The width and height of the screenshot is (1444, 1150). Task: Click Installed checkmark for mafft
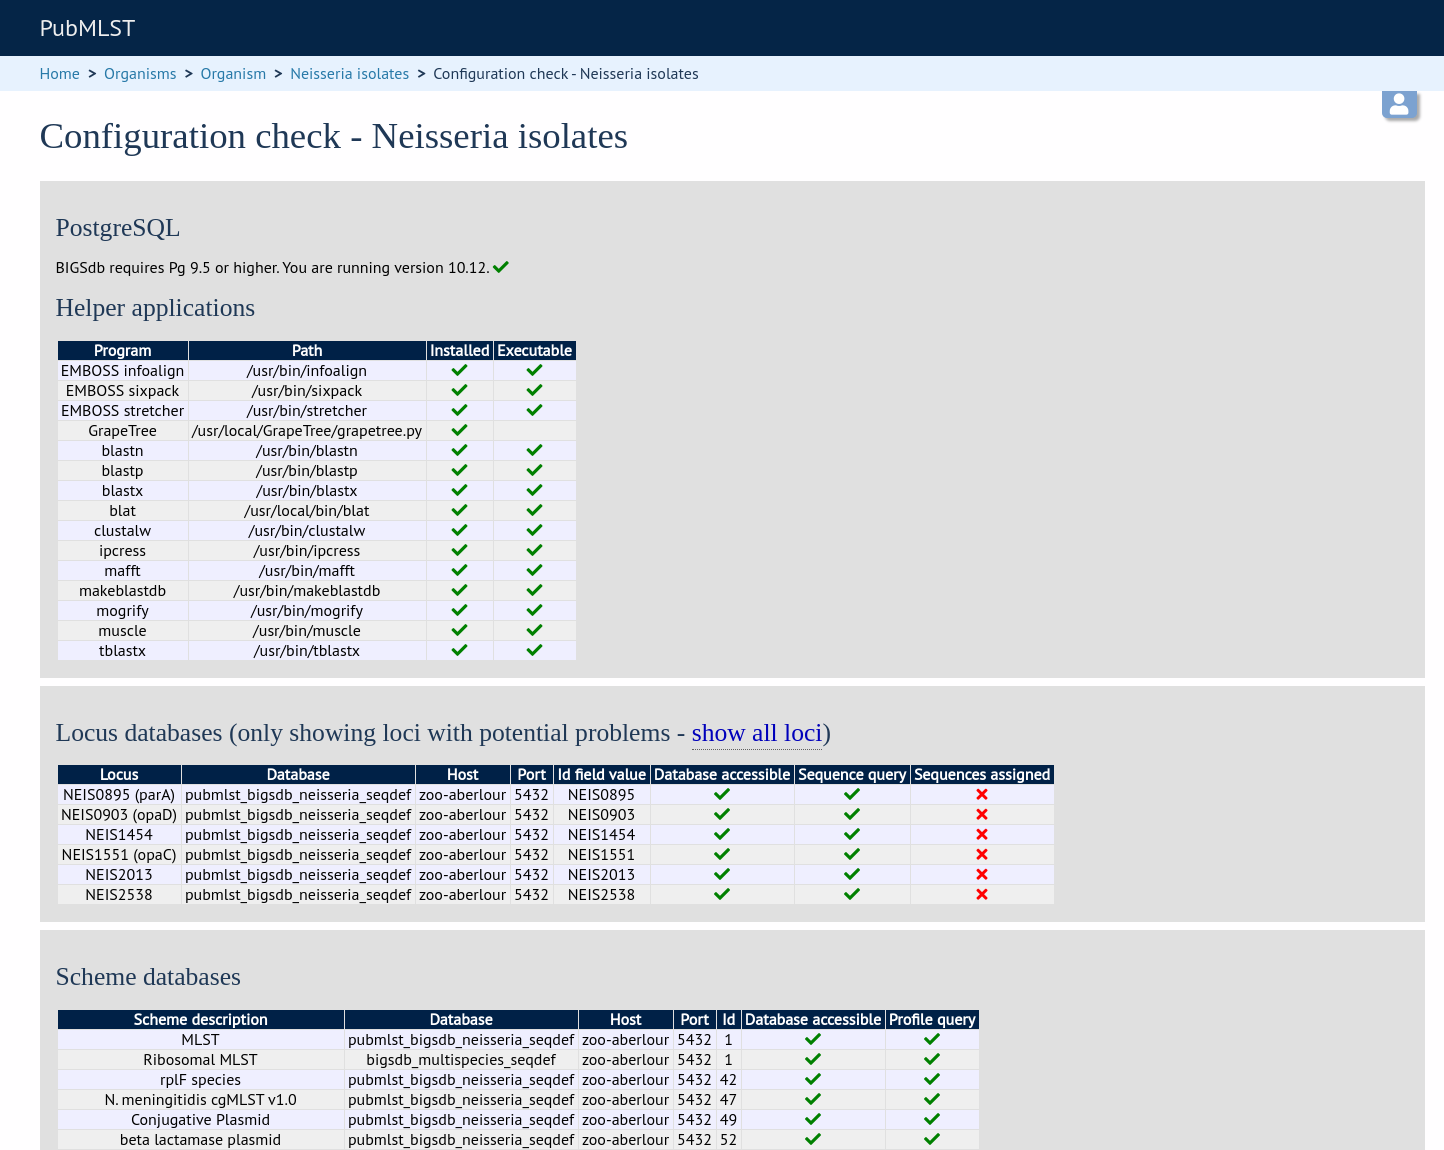[459, 570]
